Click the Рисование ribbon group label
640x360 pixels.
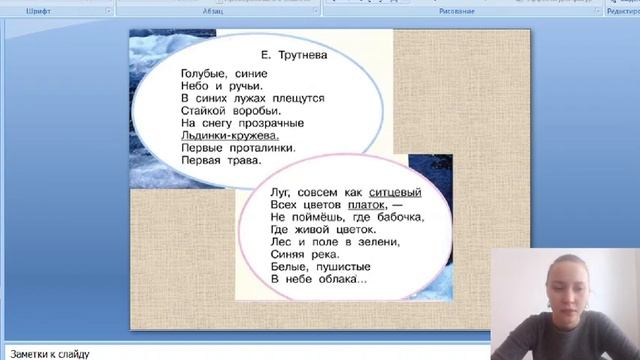(x=457, y=11)
